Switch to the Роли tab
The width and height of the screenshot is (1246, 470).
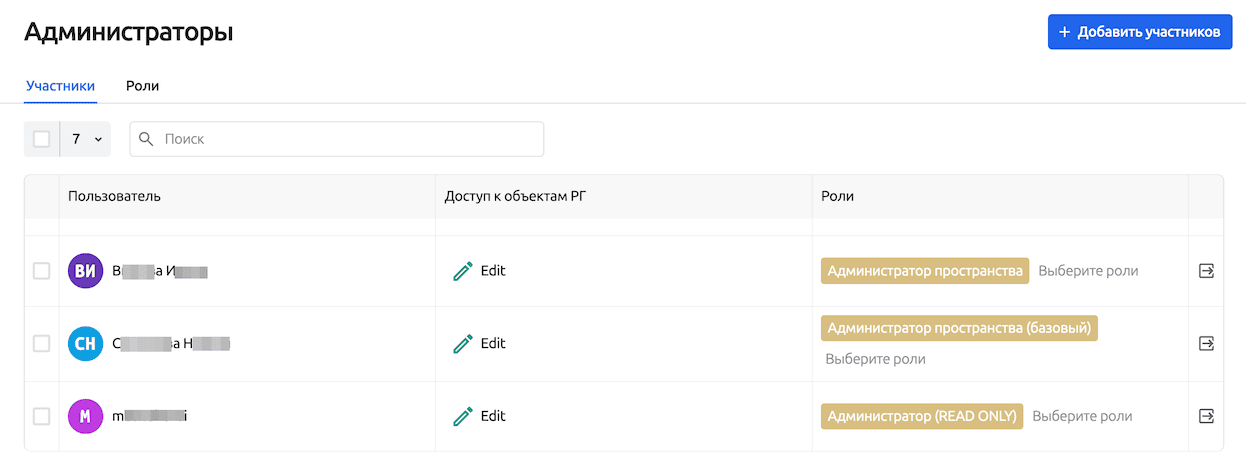tap(142, 86)
